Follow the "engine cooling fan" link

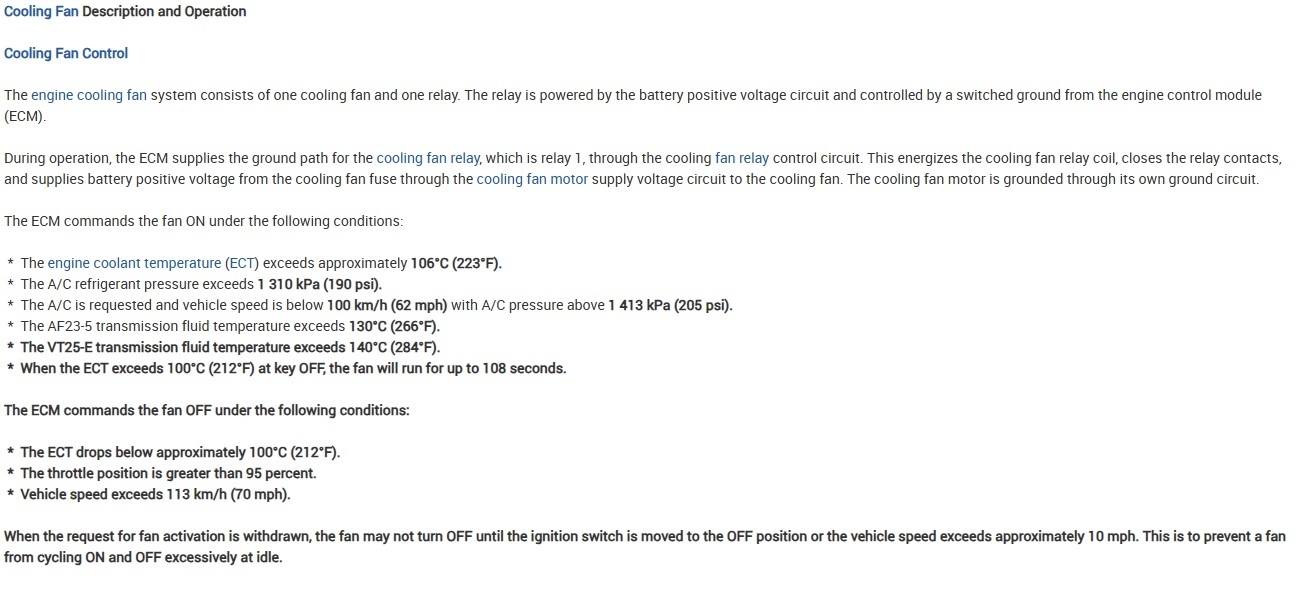click(89, 96)
